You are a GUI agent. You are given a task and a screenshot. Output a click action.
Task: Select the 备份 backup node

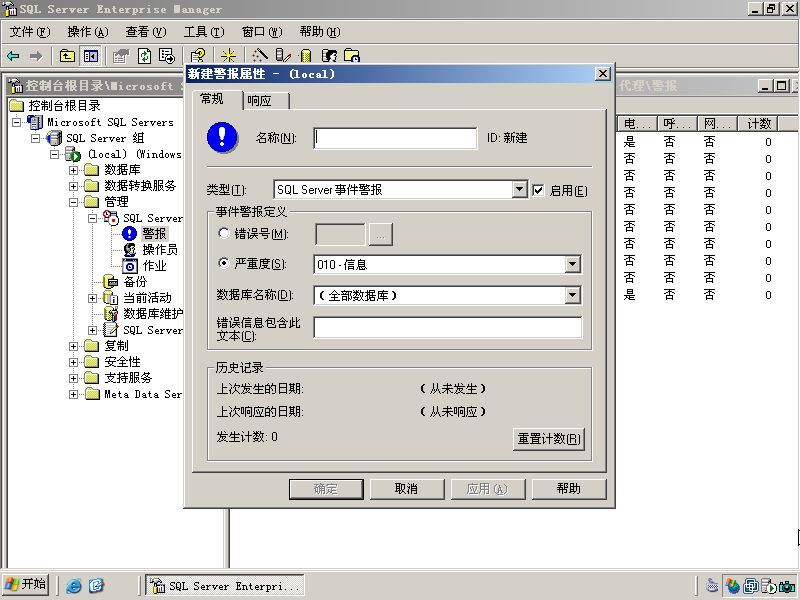click(x=135, y=282)
